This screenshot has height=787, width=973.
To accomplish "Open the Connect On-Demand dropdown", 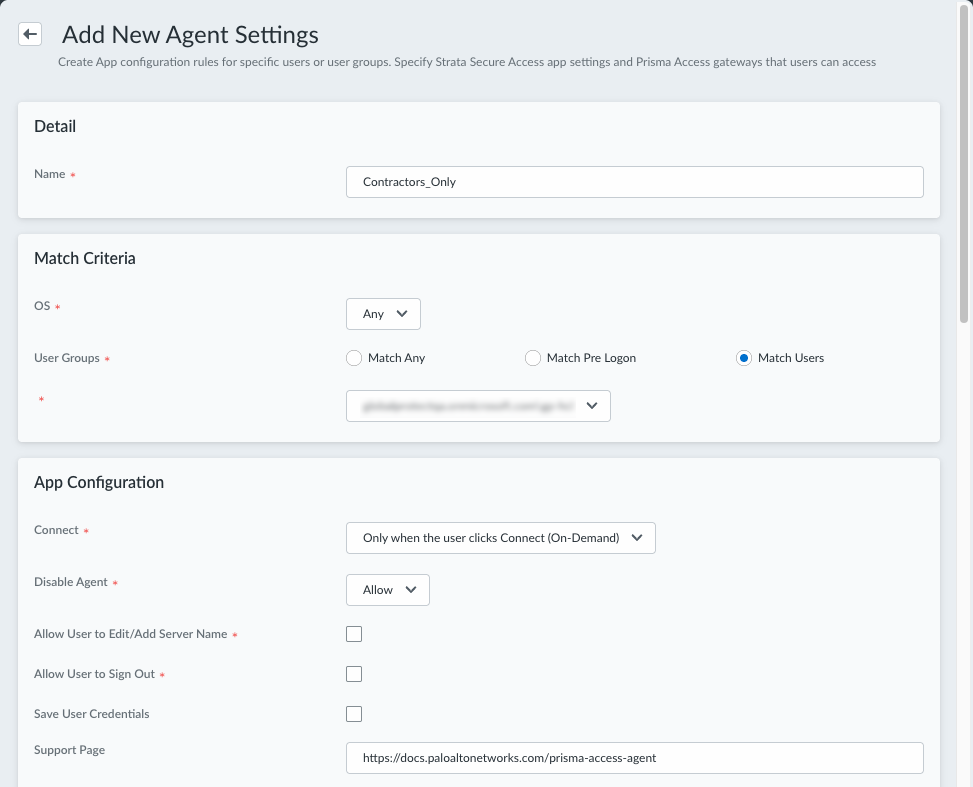I will (501, 537).
